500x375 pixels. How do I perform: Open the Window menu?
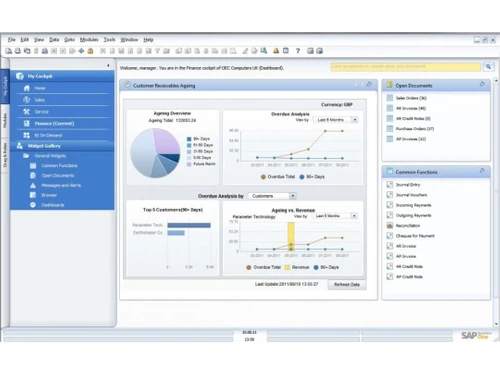(129, 40)
